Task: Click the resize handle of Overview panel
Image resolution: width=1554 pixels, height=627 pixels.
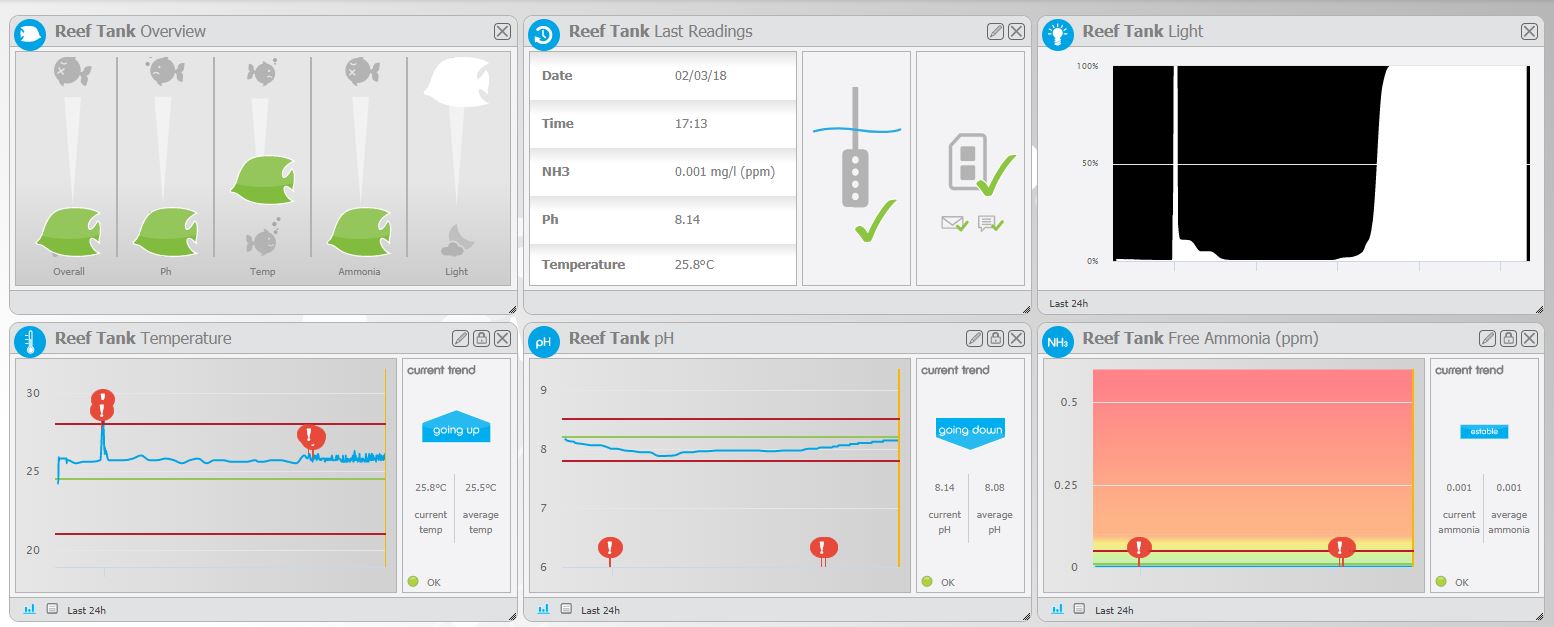Action: coord(511,309)
